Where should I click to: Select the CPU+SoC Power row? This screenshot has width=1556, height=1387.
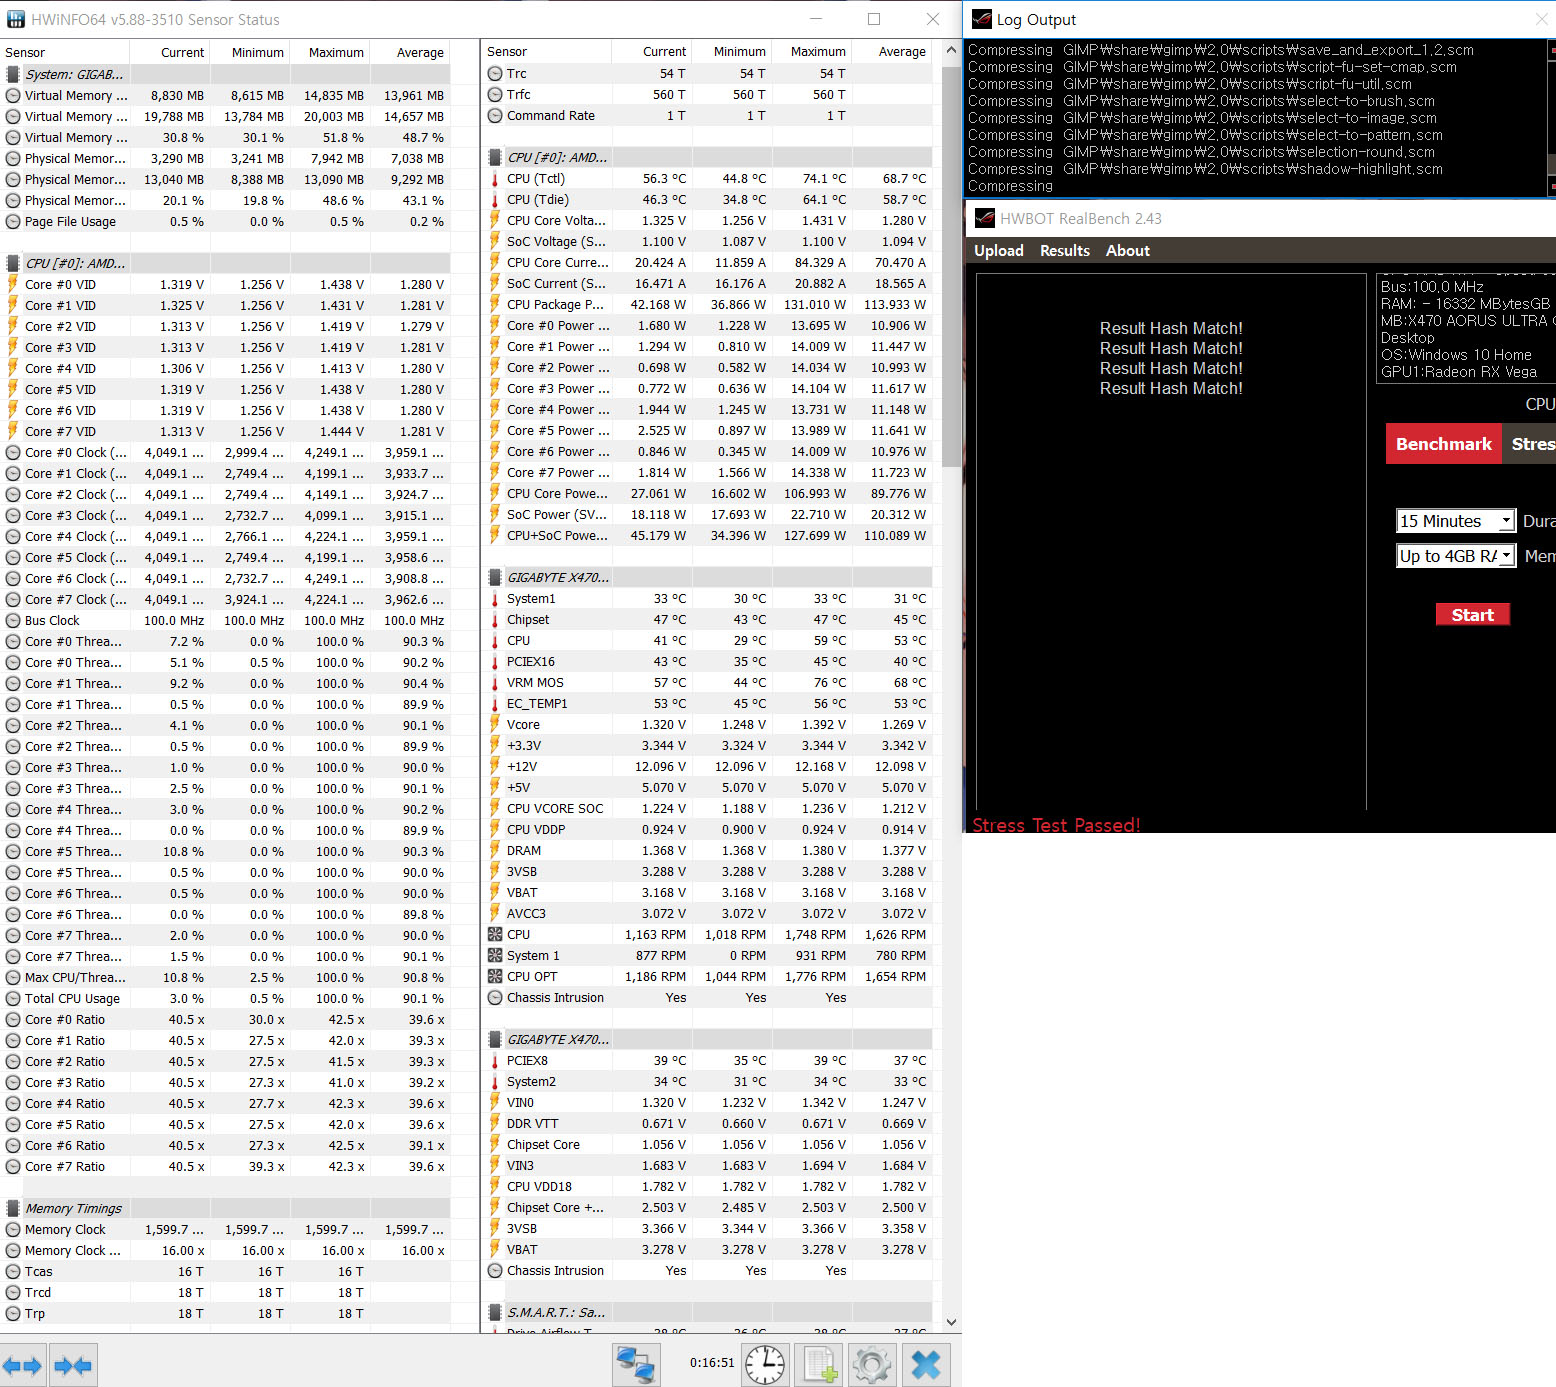(708, 535)
